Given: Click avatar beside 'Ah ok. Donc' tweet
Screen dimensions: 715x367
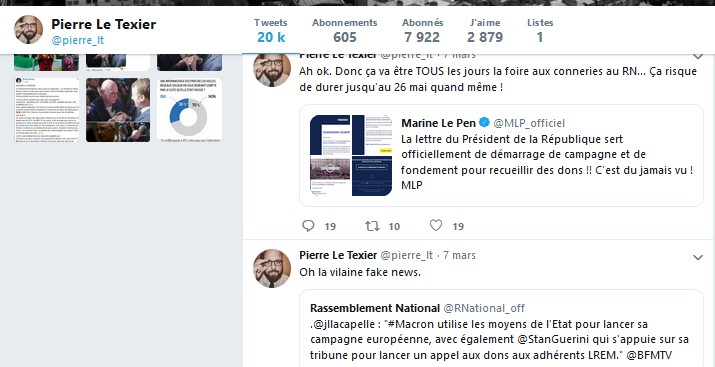Looking at the screenshot, I should pos(272,69).
